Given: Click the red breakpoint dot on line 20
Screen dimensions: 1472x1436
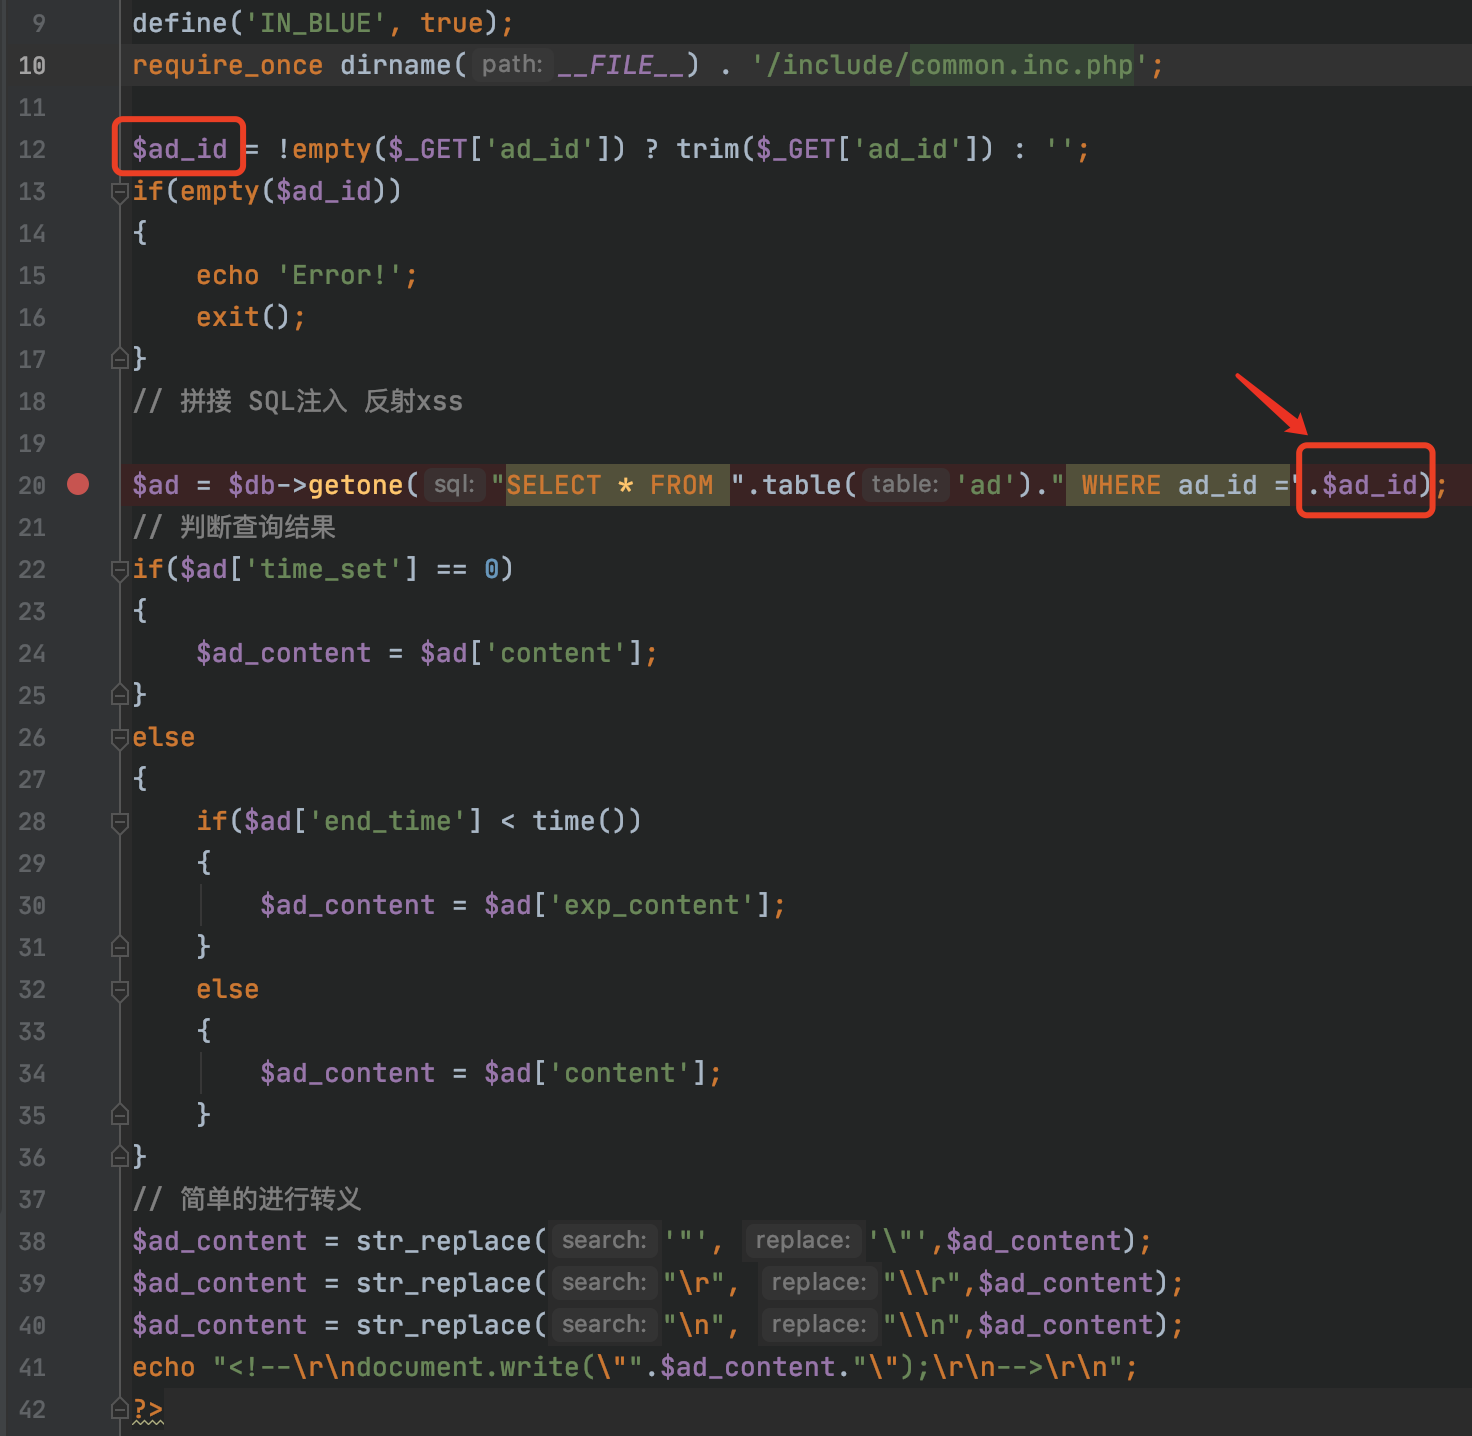Looking at the screenshot, I should 78,485.
